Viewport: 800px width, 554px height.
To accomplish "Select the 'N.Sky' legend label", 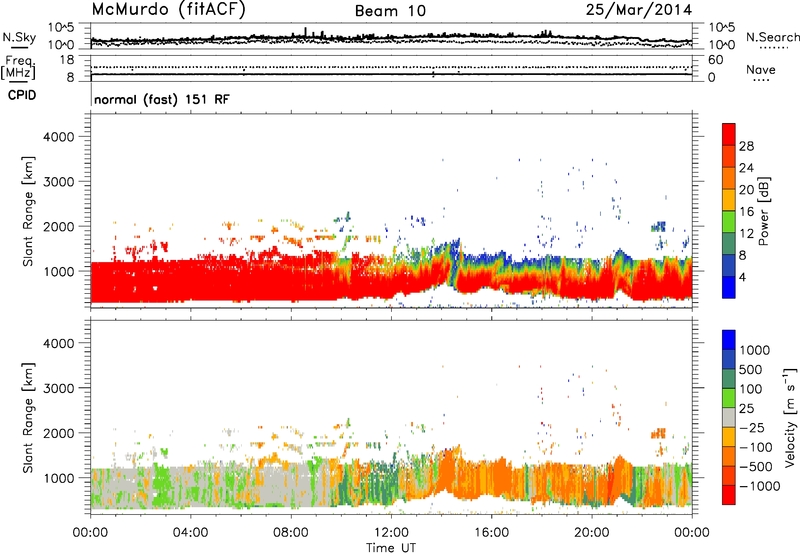I will pyautogui.click(x=19, y=37).
